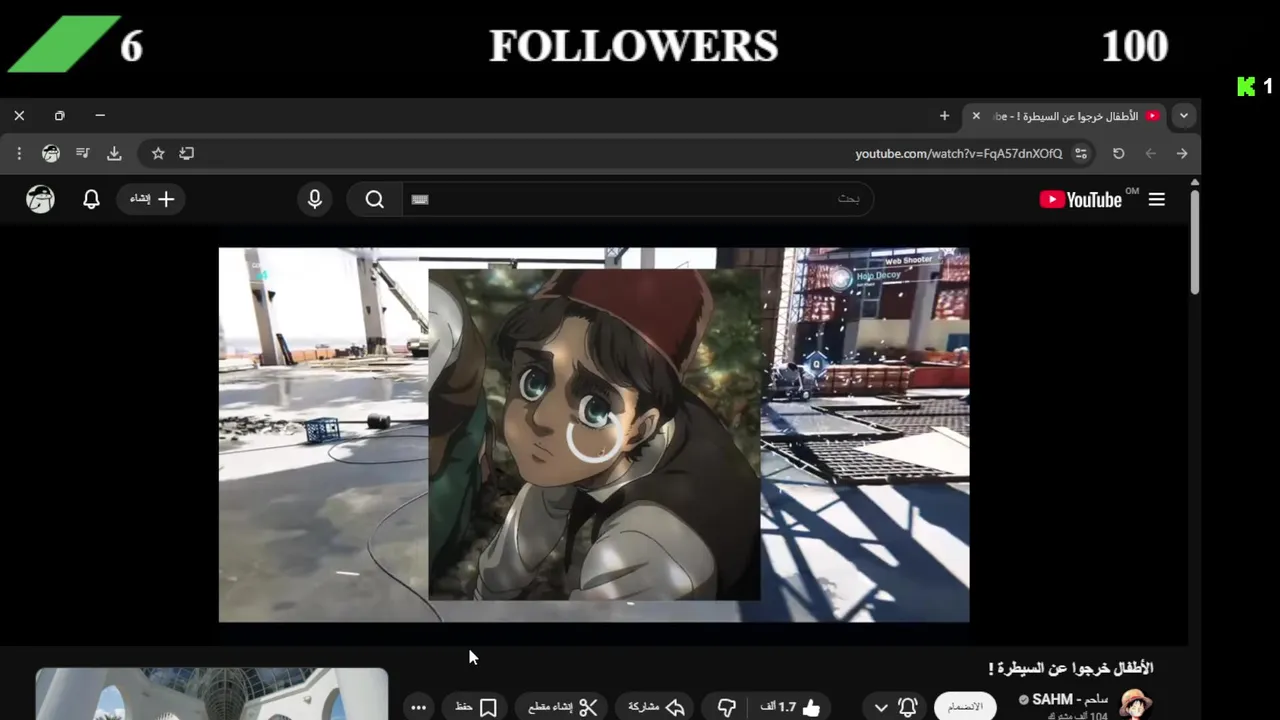The width and height of the screenshot is (1280, 720).
Task: Click the حفظ save button
Action: [476, 707]
